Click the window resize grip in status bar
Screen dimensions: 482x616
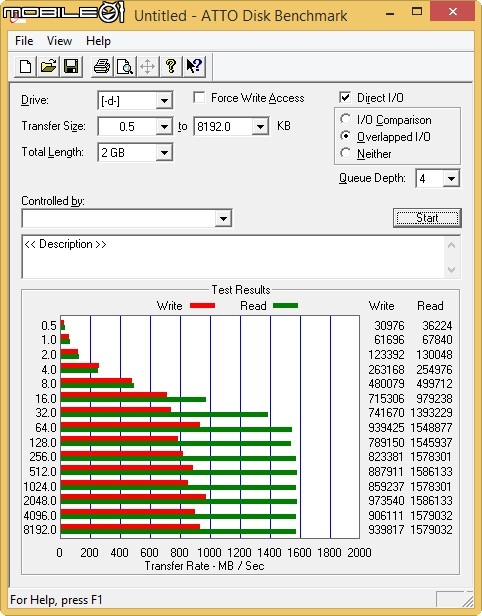[x=468, y=600]
